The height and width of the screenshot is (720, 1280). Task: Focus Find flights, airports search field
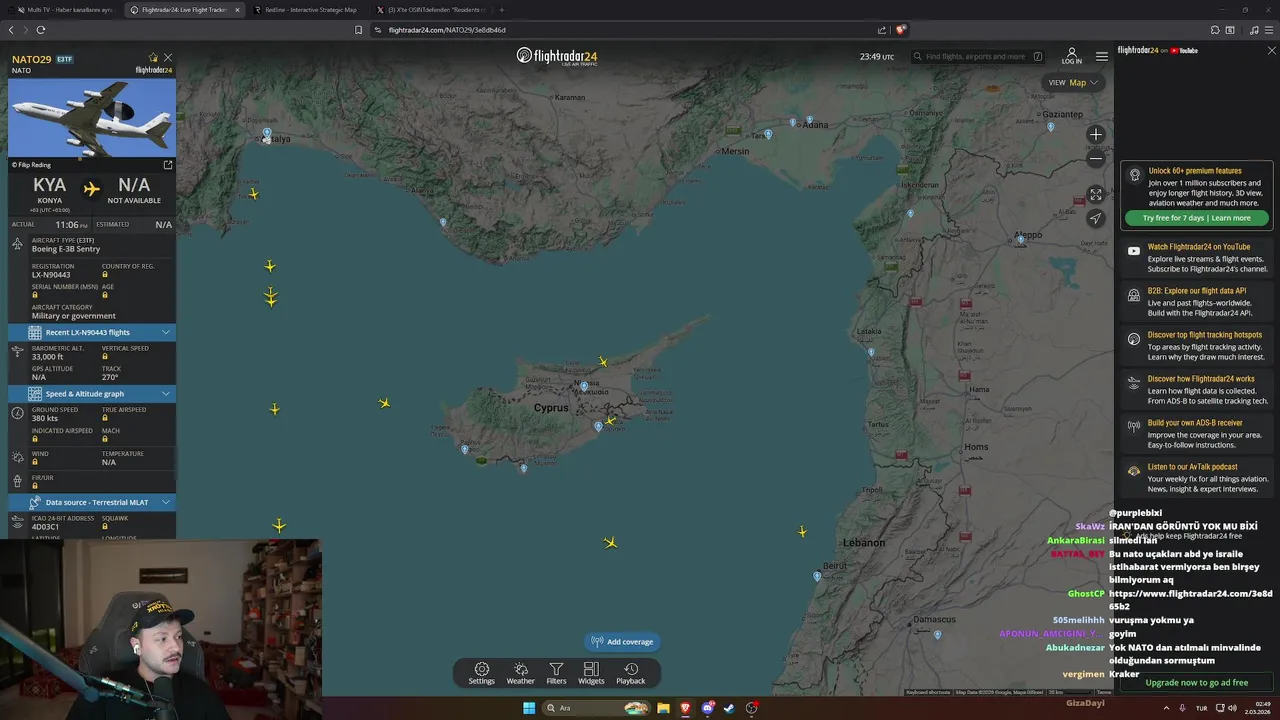coord(978,57)
